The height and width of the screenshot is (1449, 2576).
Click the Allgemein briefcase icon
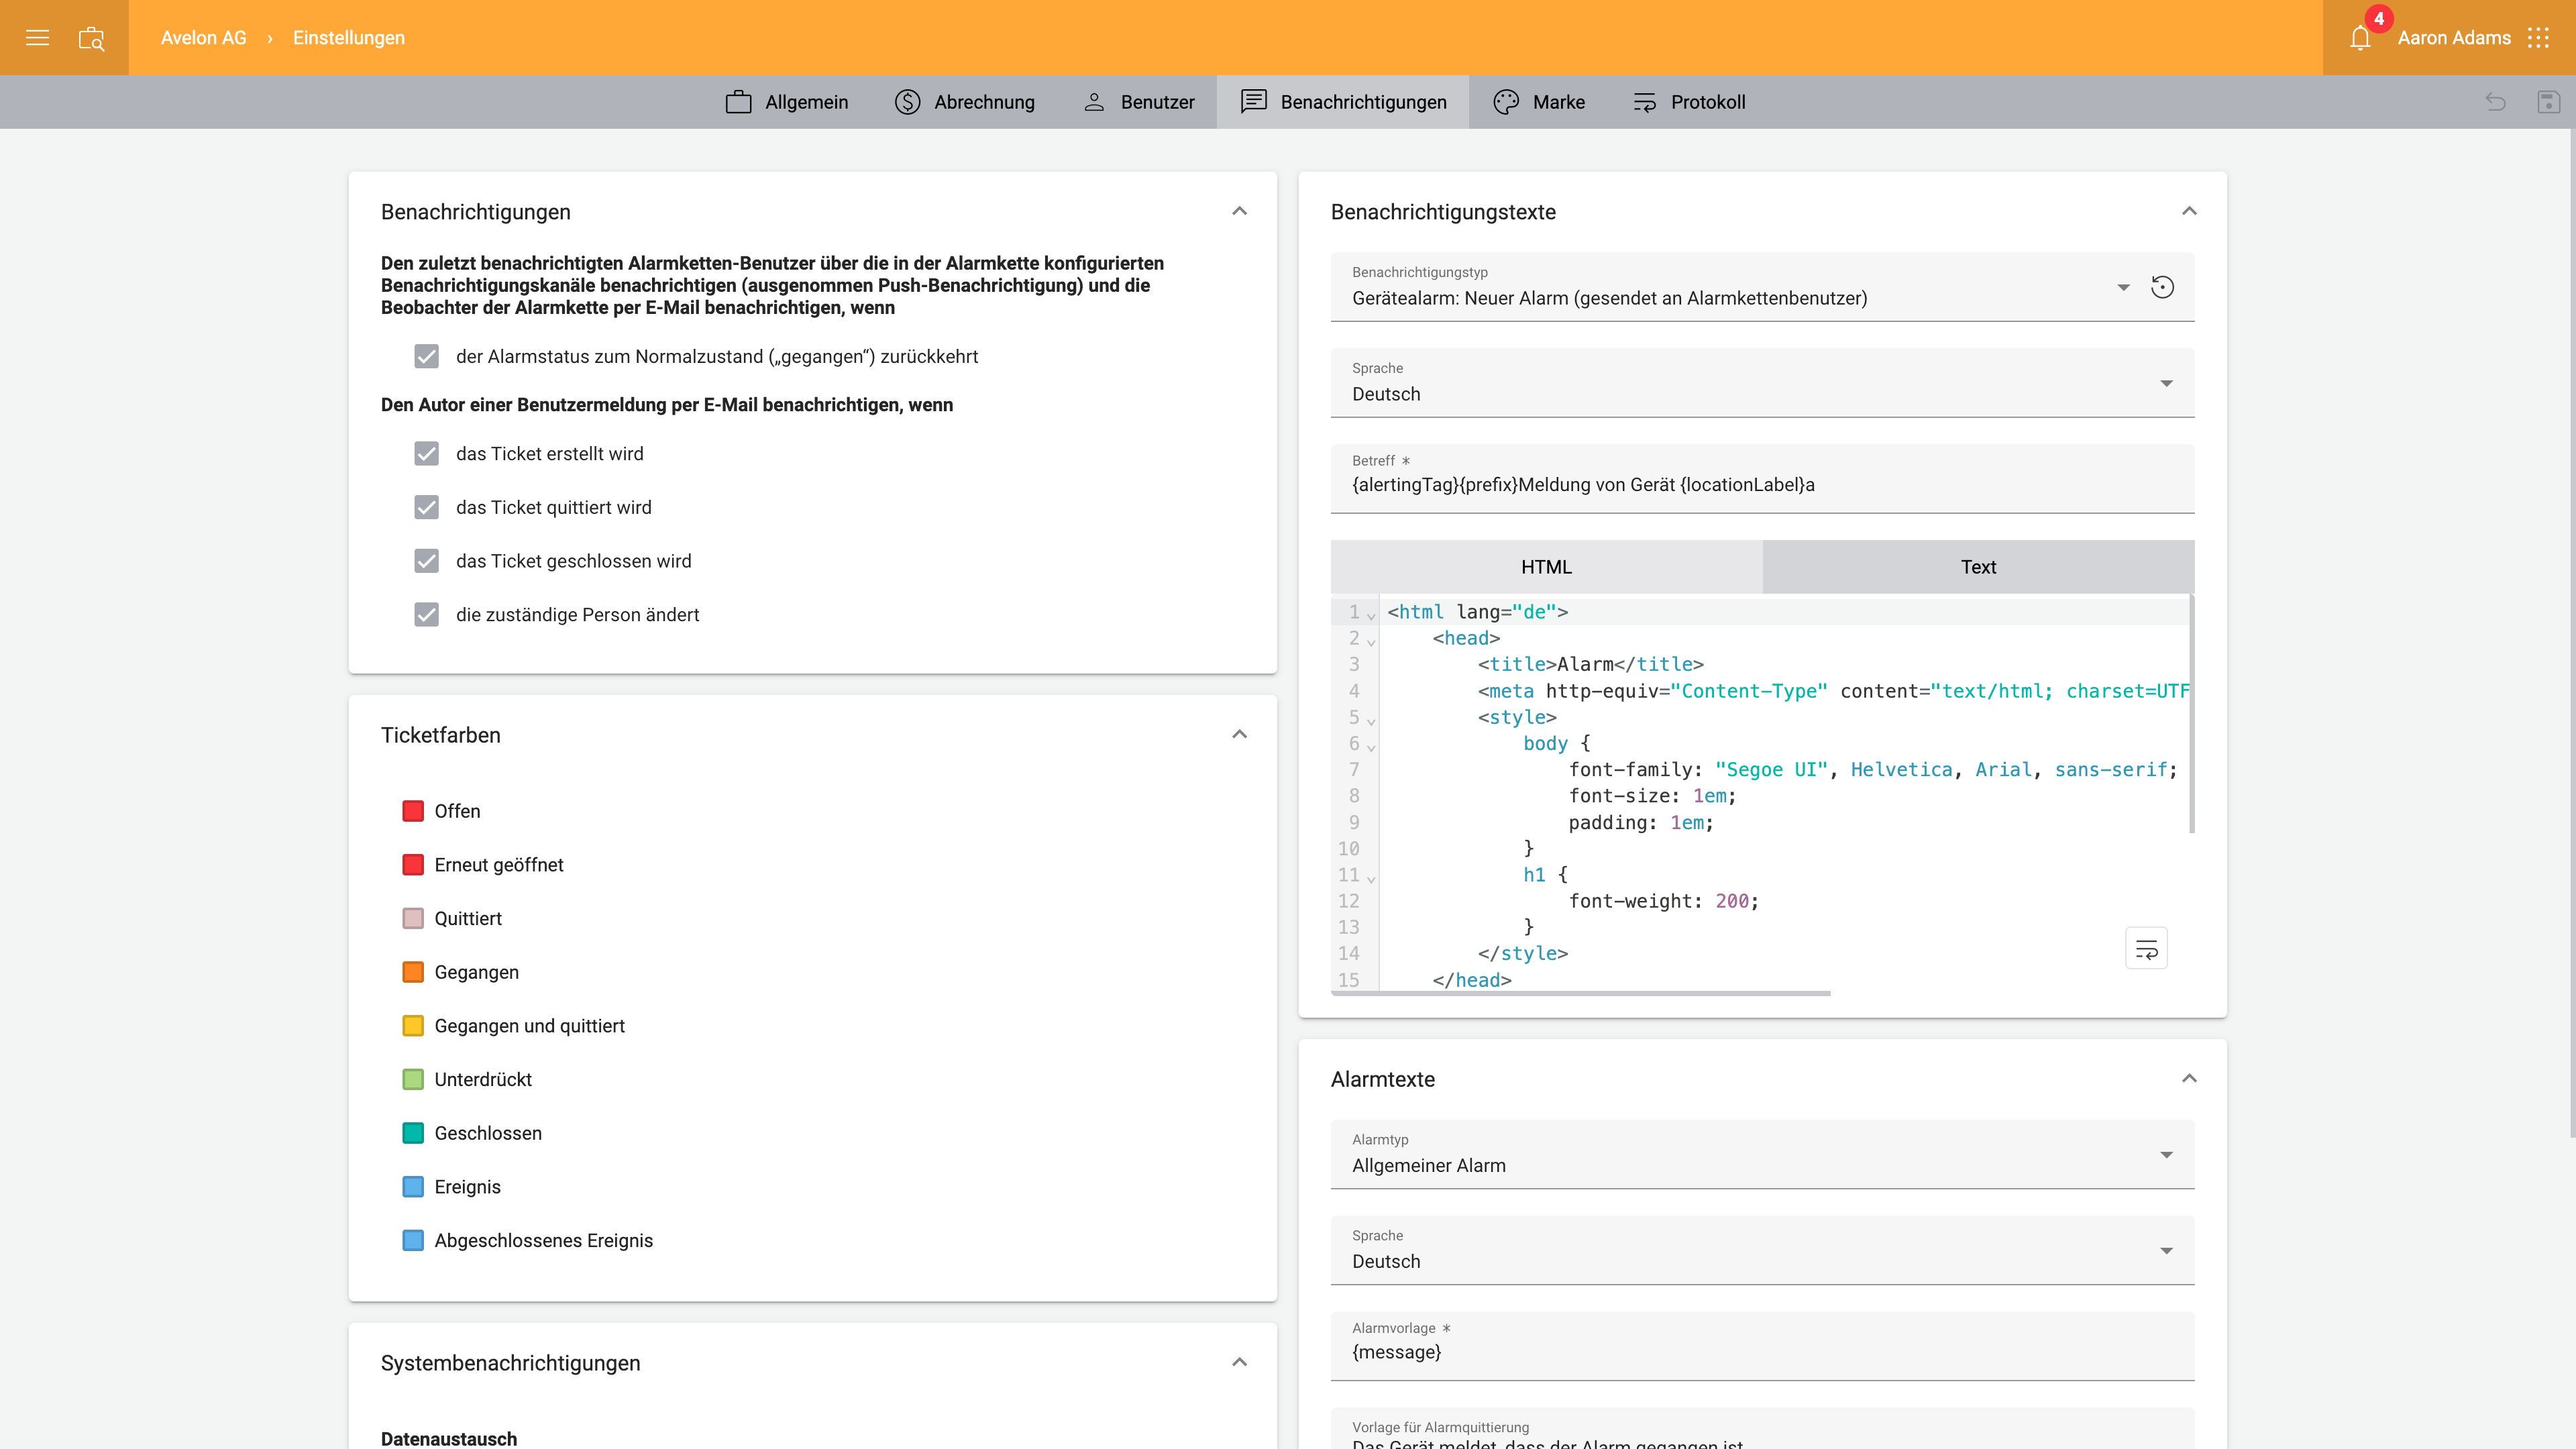pyautogui.click(x=738, y=102)
